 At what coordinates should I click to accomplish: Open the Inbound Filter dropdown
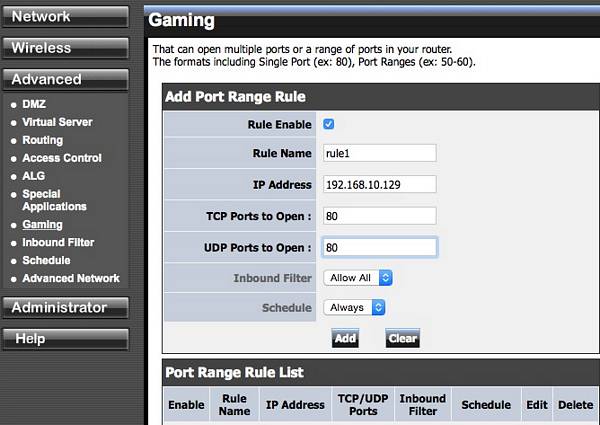coord(357,278)
